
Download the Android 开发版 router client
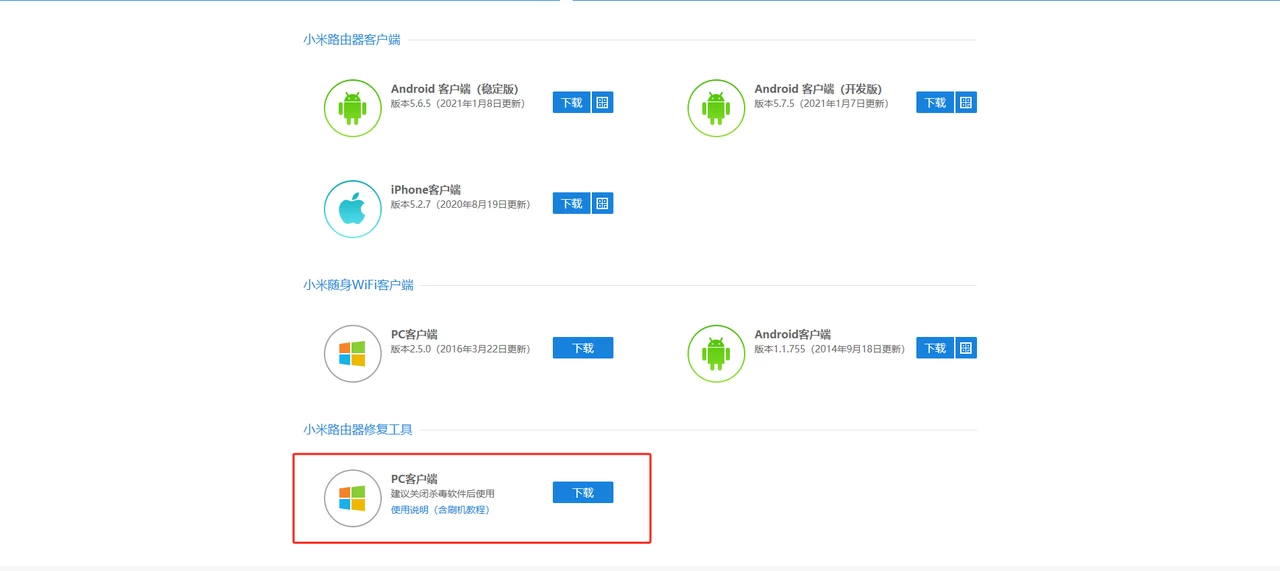click(x=935, y=102)
